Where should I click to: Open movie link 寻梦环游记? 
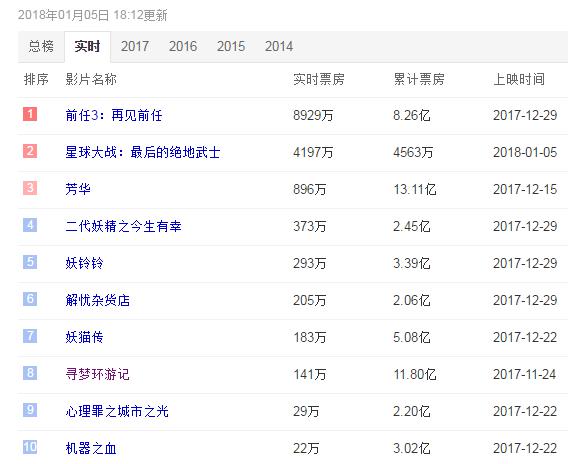(x=97, y=374)
